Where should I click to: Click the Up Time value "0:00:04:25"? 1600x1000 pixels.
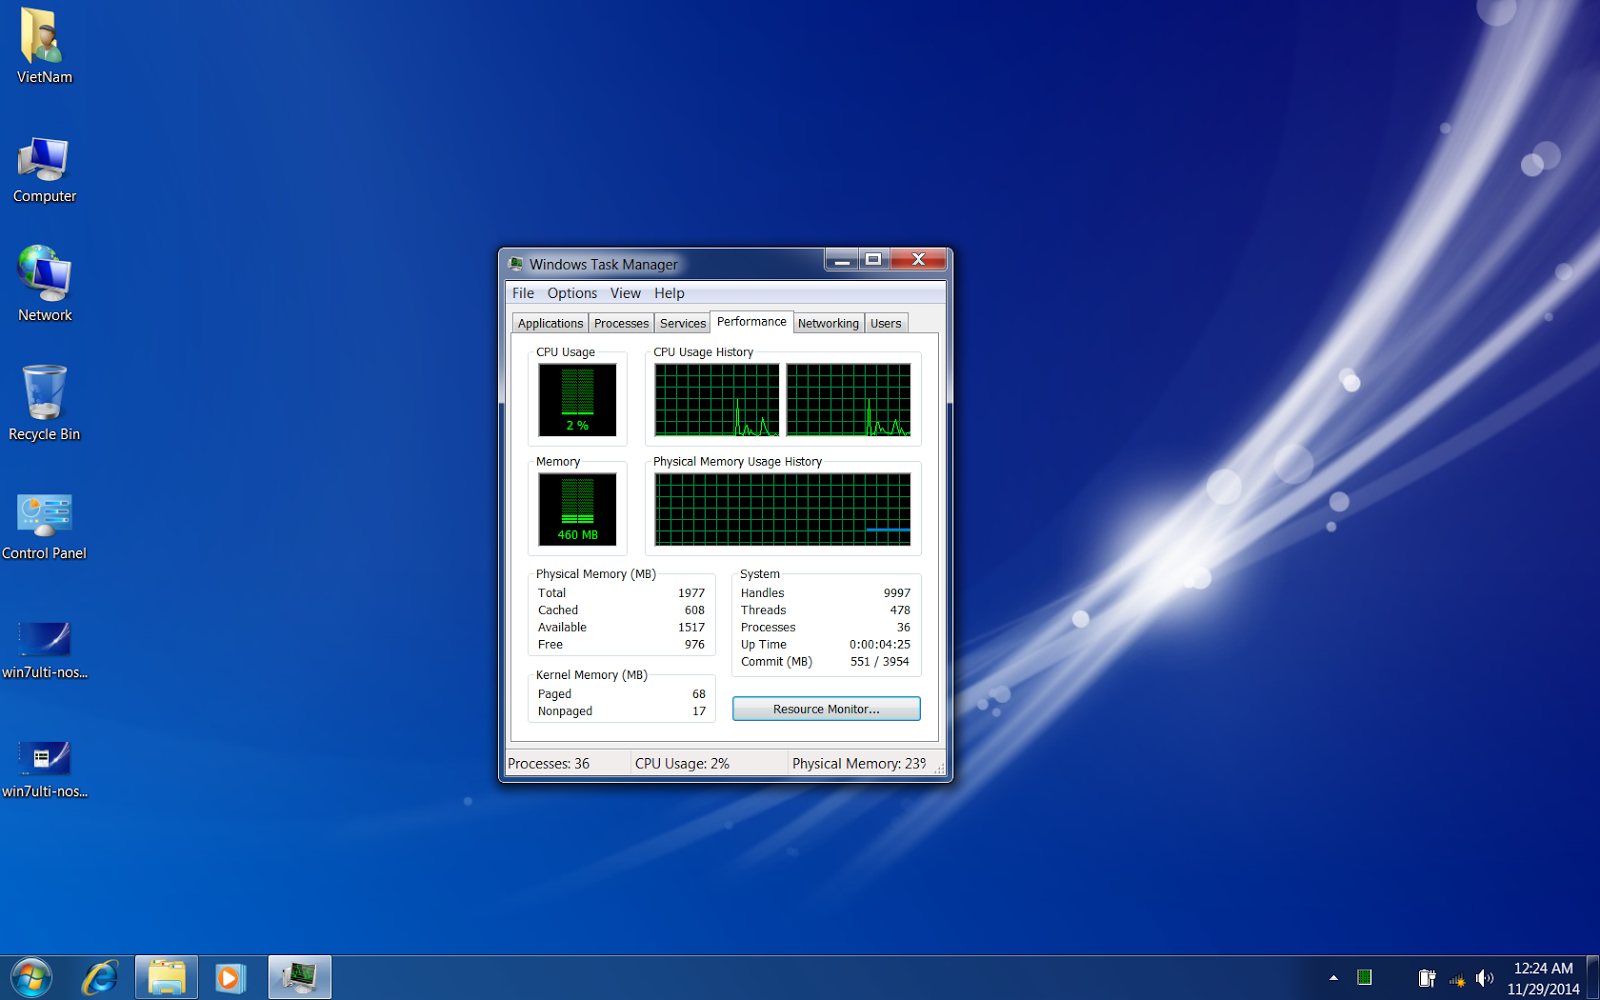880,644
